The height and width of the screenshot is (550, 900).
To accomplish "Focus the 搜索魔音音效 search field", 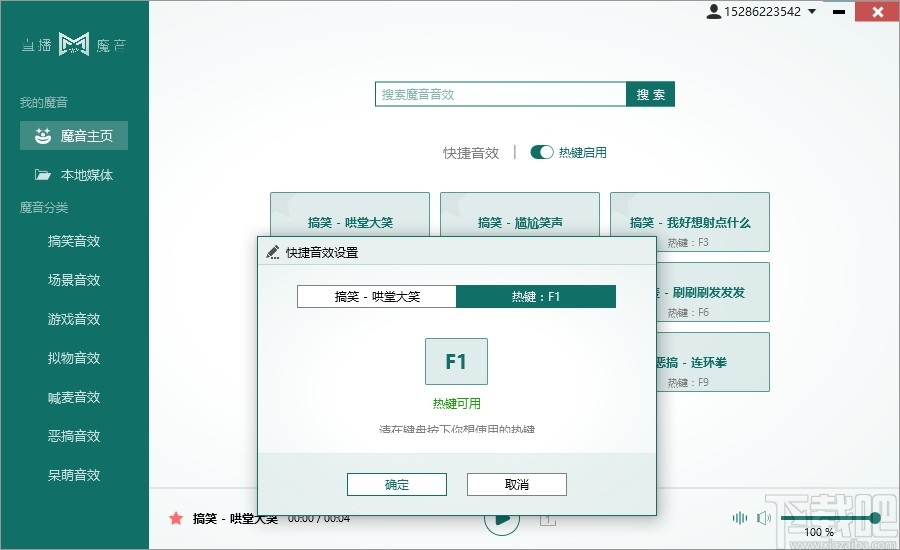I will 501,94.
